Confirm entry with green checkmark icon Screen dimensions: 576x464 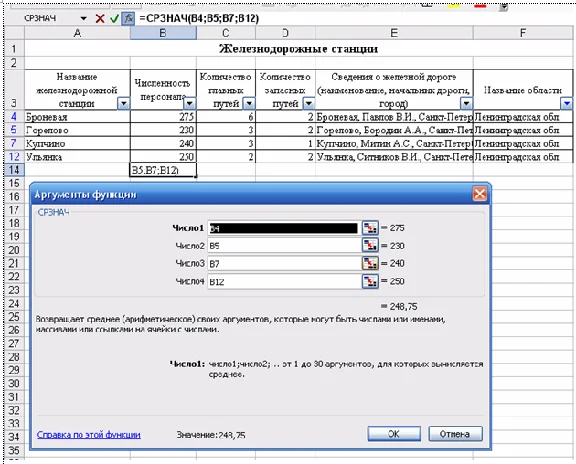[x=114, y=18]
